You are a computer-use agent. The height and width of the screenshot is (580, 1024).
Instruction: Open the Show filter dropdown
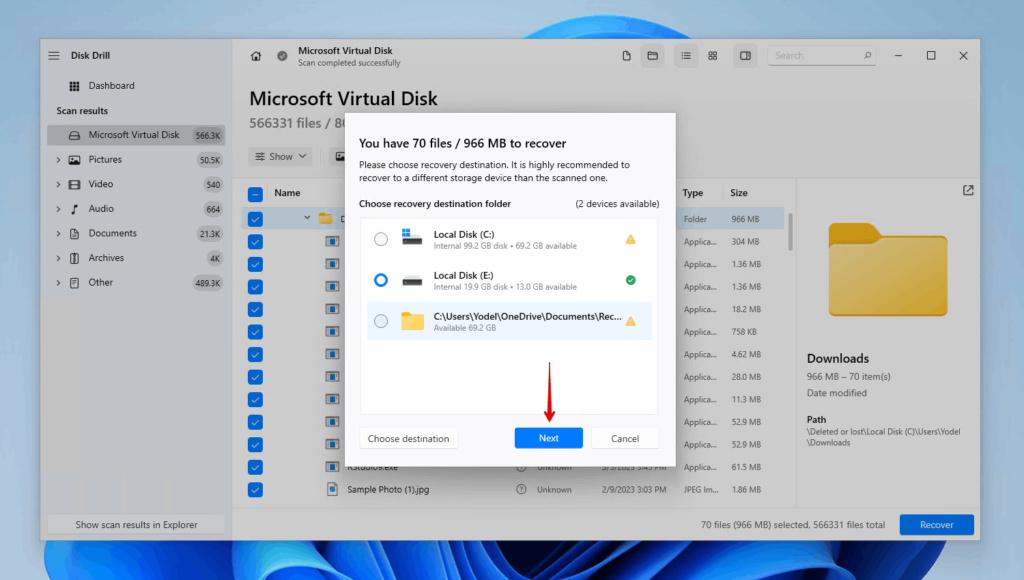point(280,156)
